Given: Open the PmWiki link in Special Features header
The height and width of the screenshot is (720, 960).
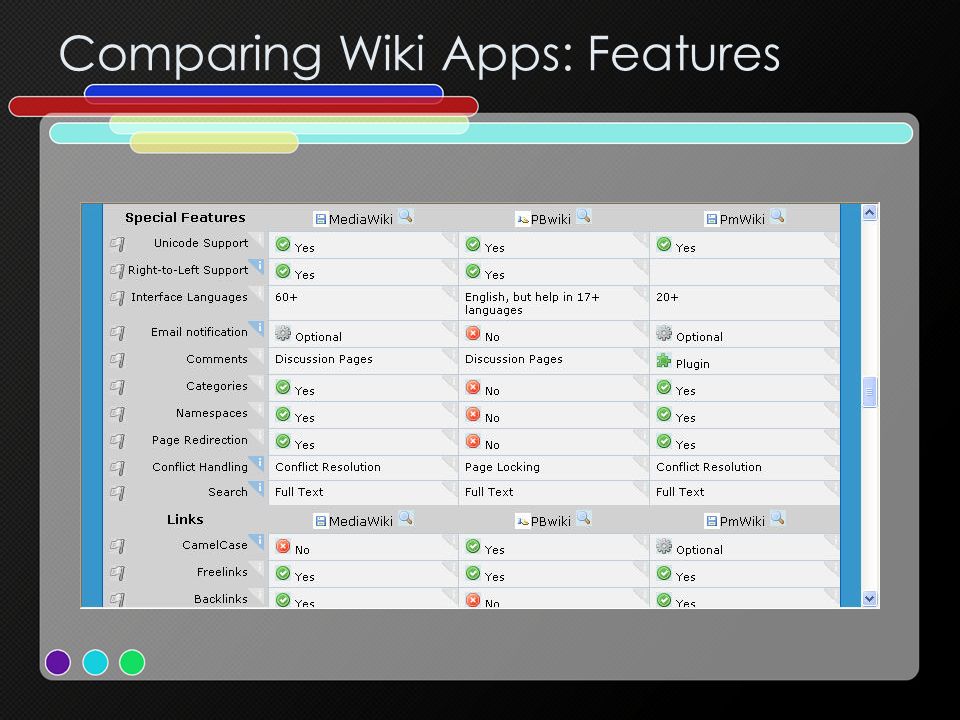Looking at the screenshot, I should click(x=742, y=219).
